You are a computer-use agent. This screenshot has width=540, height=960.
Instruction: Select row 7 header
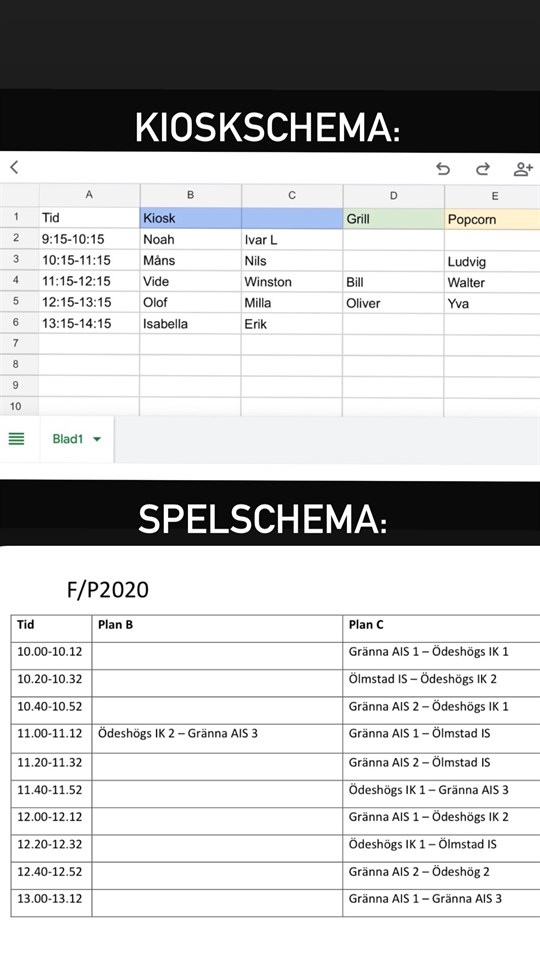(19, 343)
